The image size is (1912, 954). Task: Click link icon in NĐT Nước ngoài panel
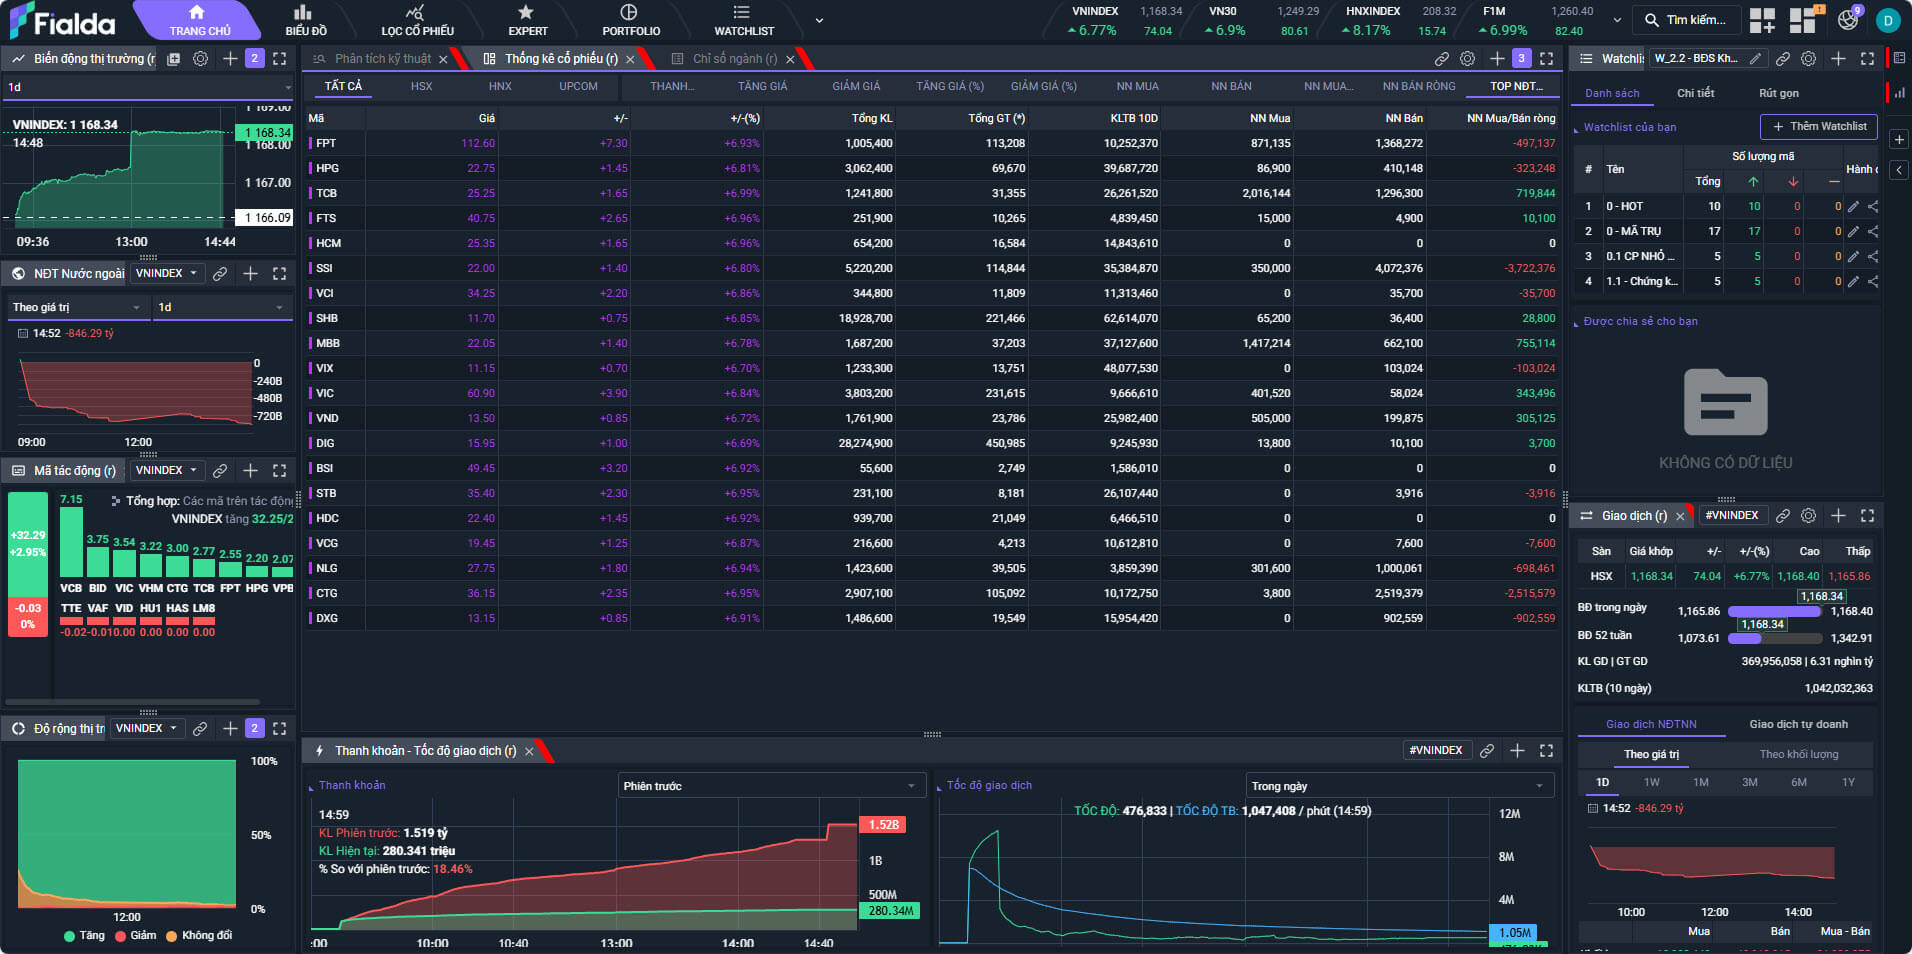[220, 274]
